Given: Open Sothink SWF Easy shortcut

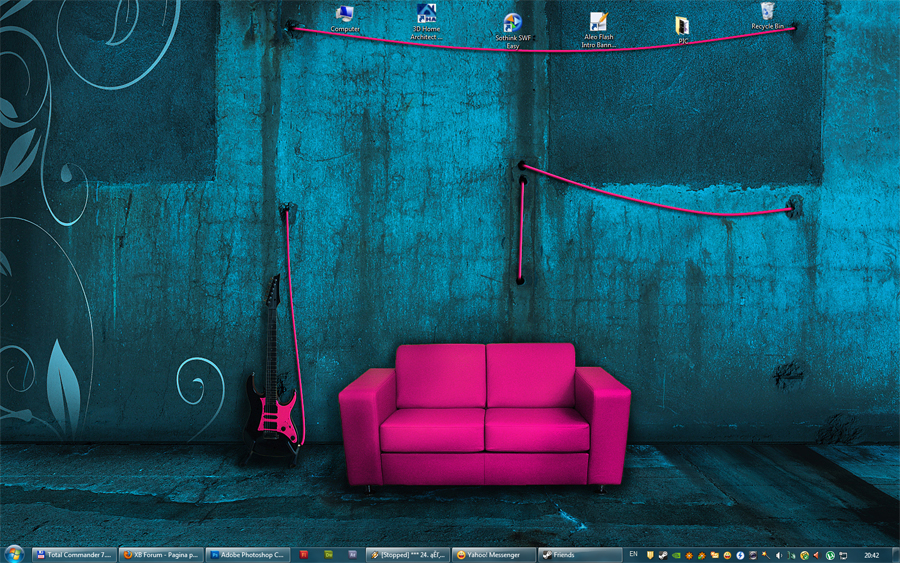Looking at the screenshot, I should 513,31.
